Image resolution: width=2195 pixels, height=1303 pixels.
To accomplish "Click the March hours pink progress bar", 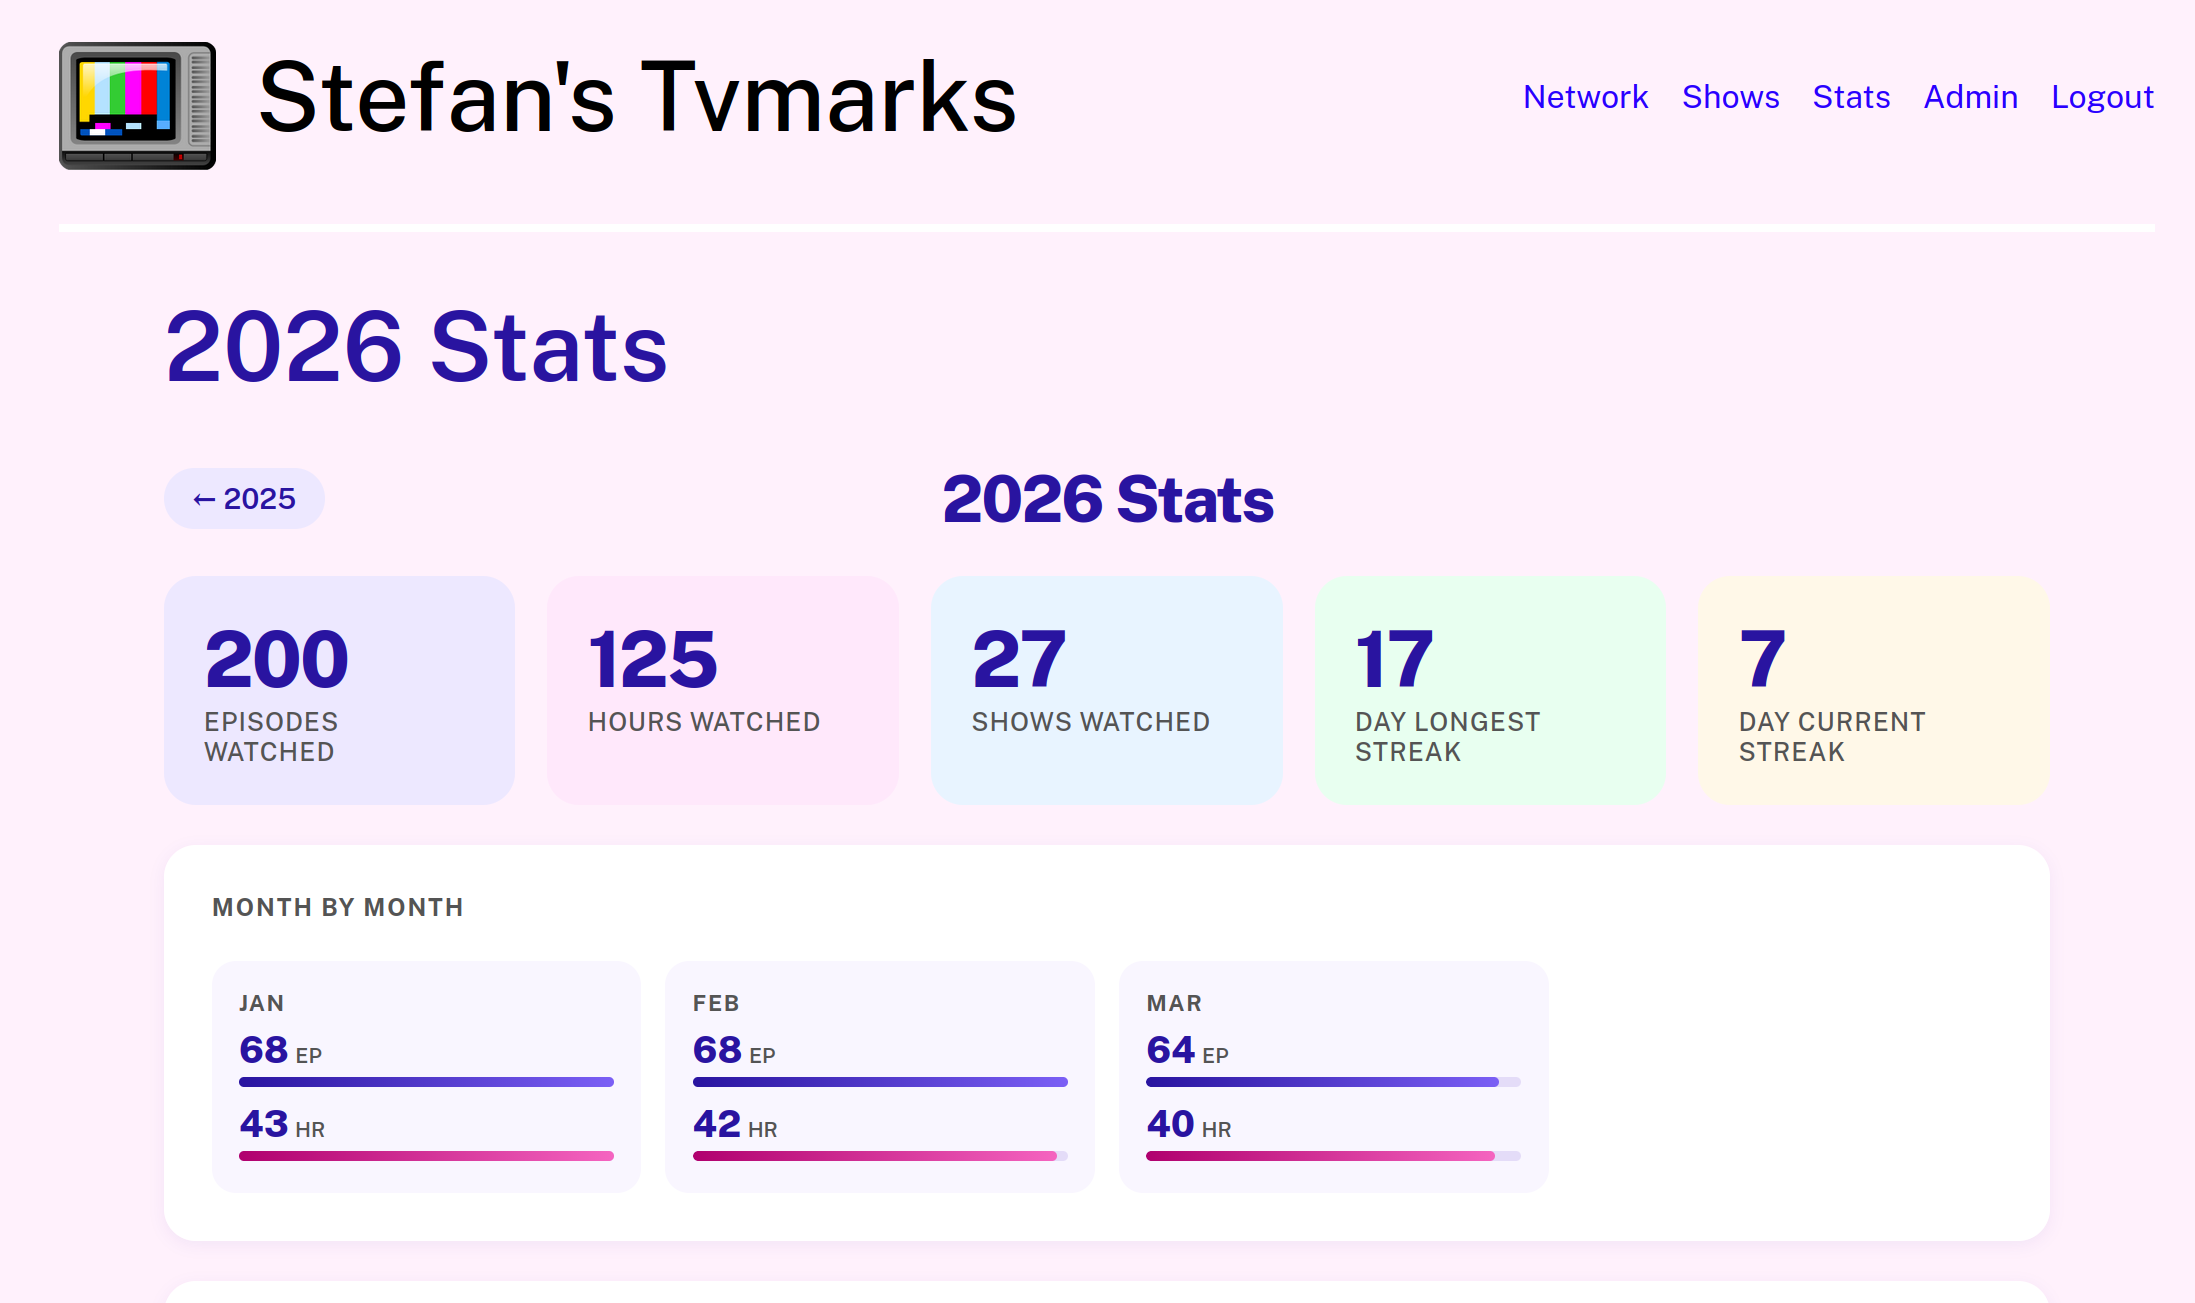I will coord(1320,1156).
